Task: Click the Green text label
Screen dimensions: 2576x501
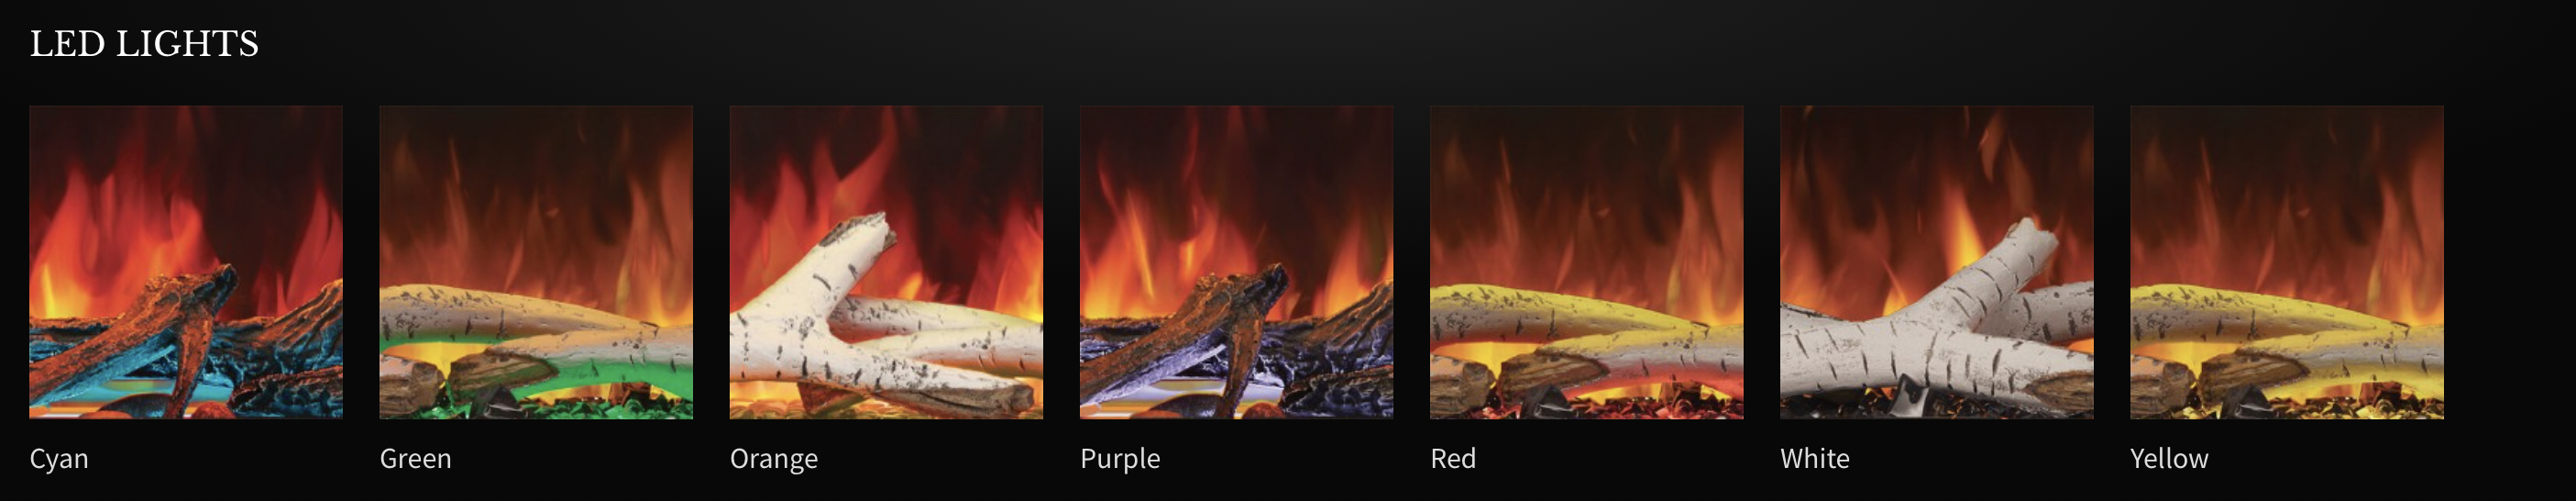Action: (x=416, y=458)
